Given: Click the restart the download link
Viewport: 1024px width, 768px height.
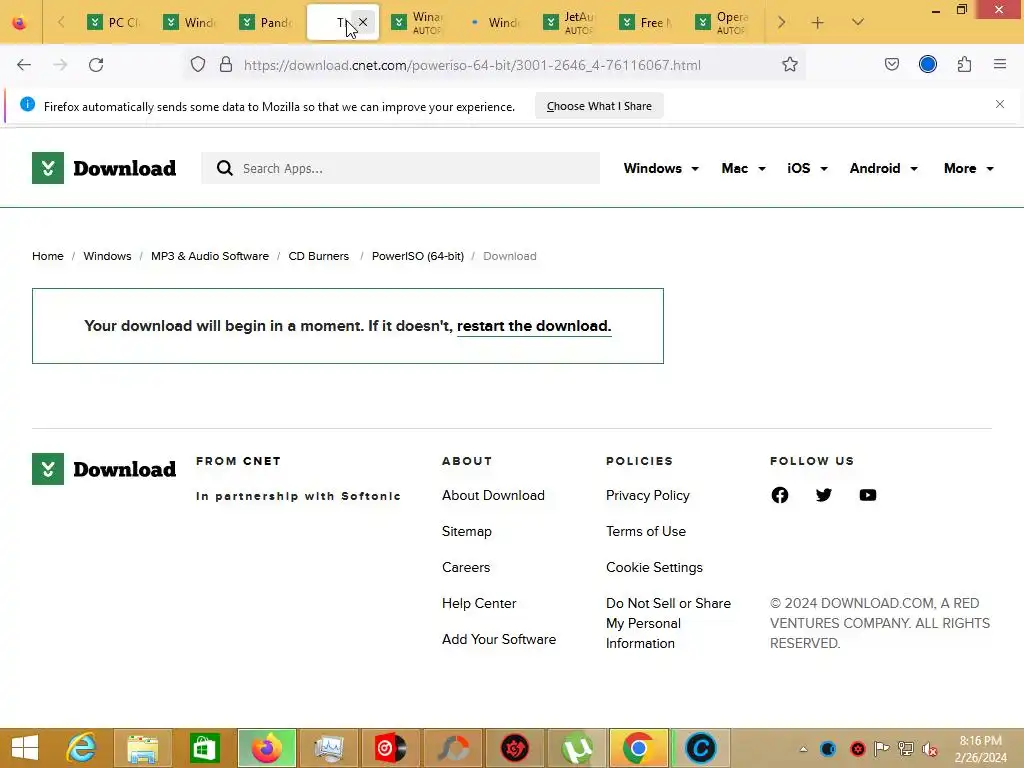Looking at the screenshot, I should click(534, 326).
